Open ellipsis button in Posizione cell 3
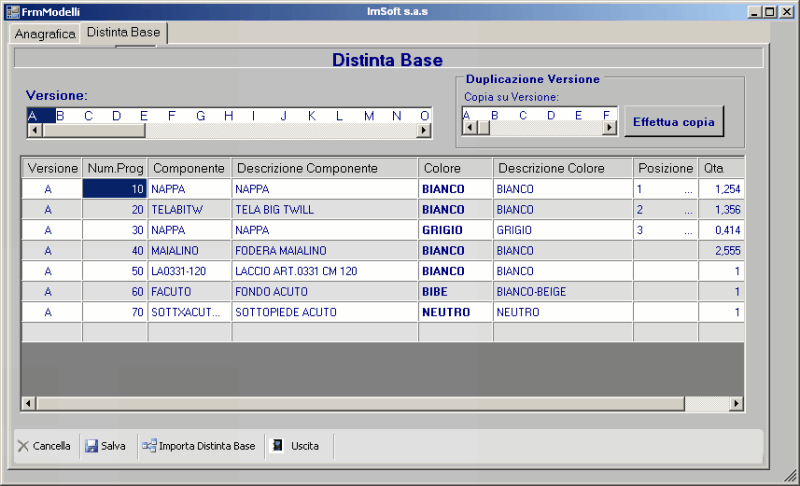 (688, 230)
